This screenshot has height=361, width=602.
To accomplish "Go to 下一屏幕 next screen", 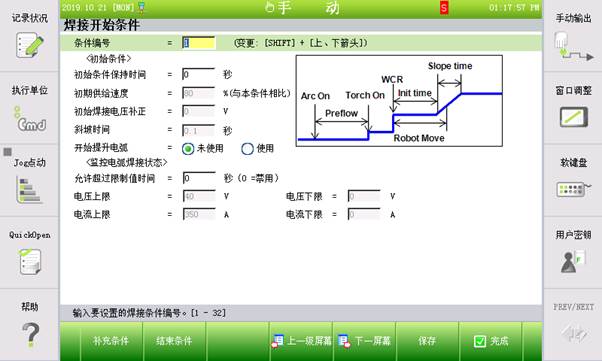I will tap(364, 341).
